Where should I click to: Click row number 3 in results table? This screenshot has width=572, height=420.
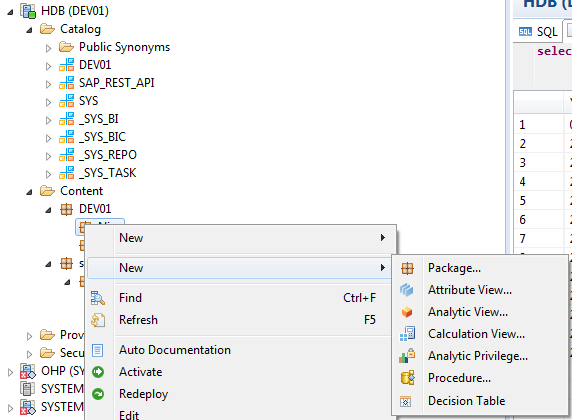click(x=523, y=162)
